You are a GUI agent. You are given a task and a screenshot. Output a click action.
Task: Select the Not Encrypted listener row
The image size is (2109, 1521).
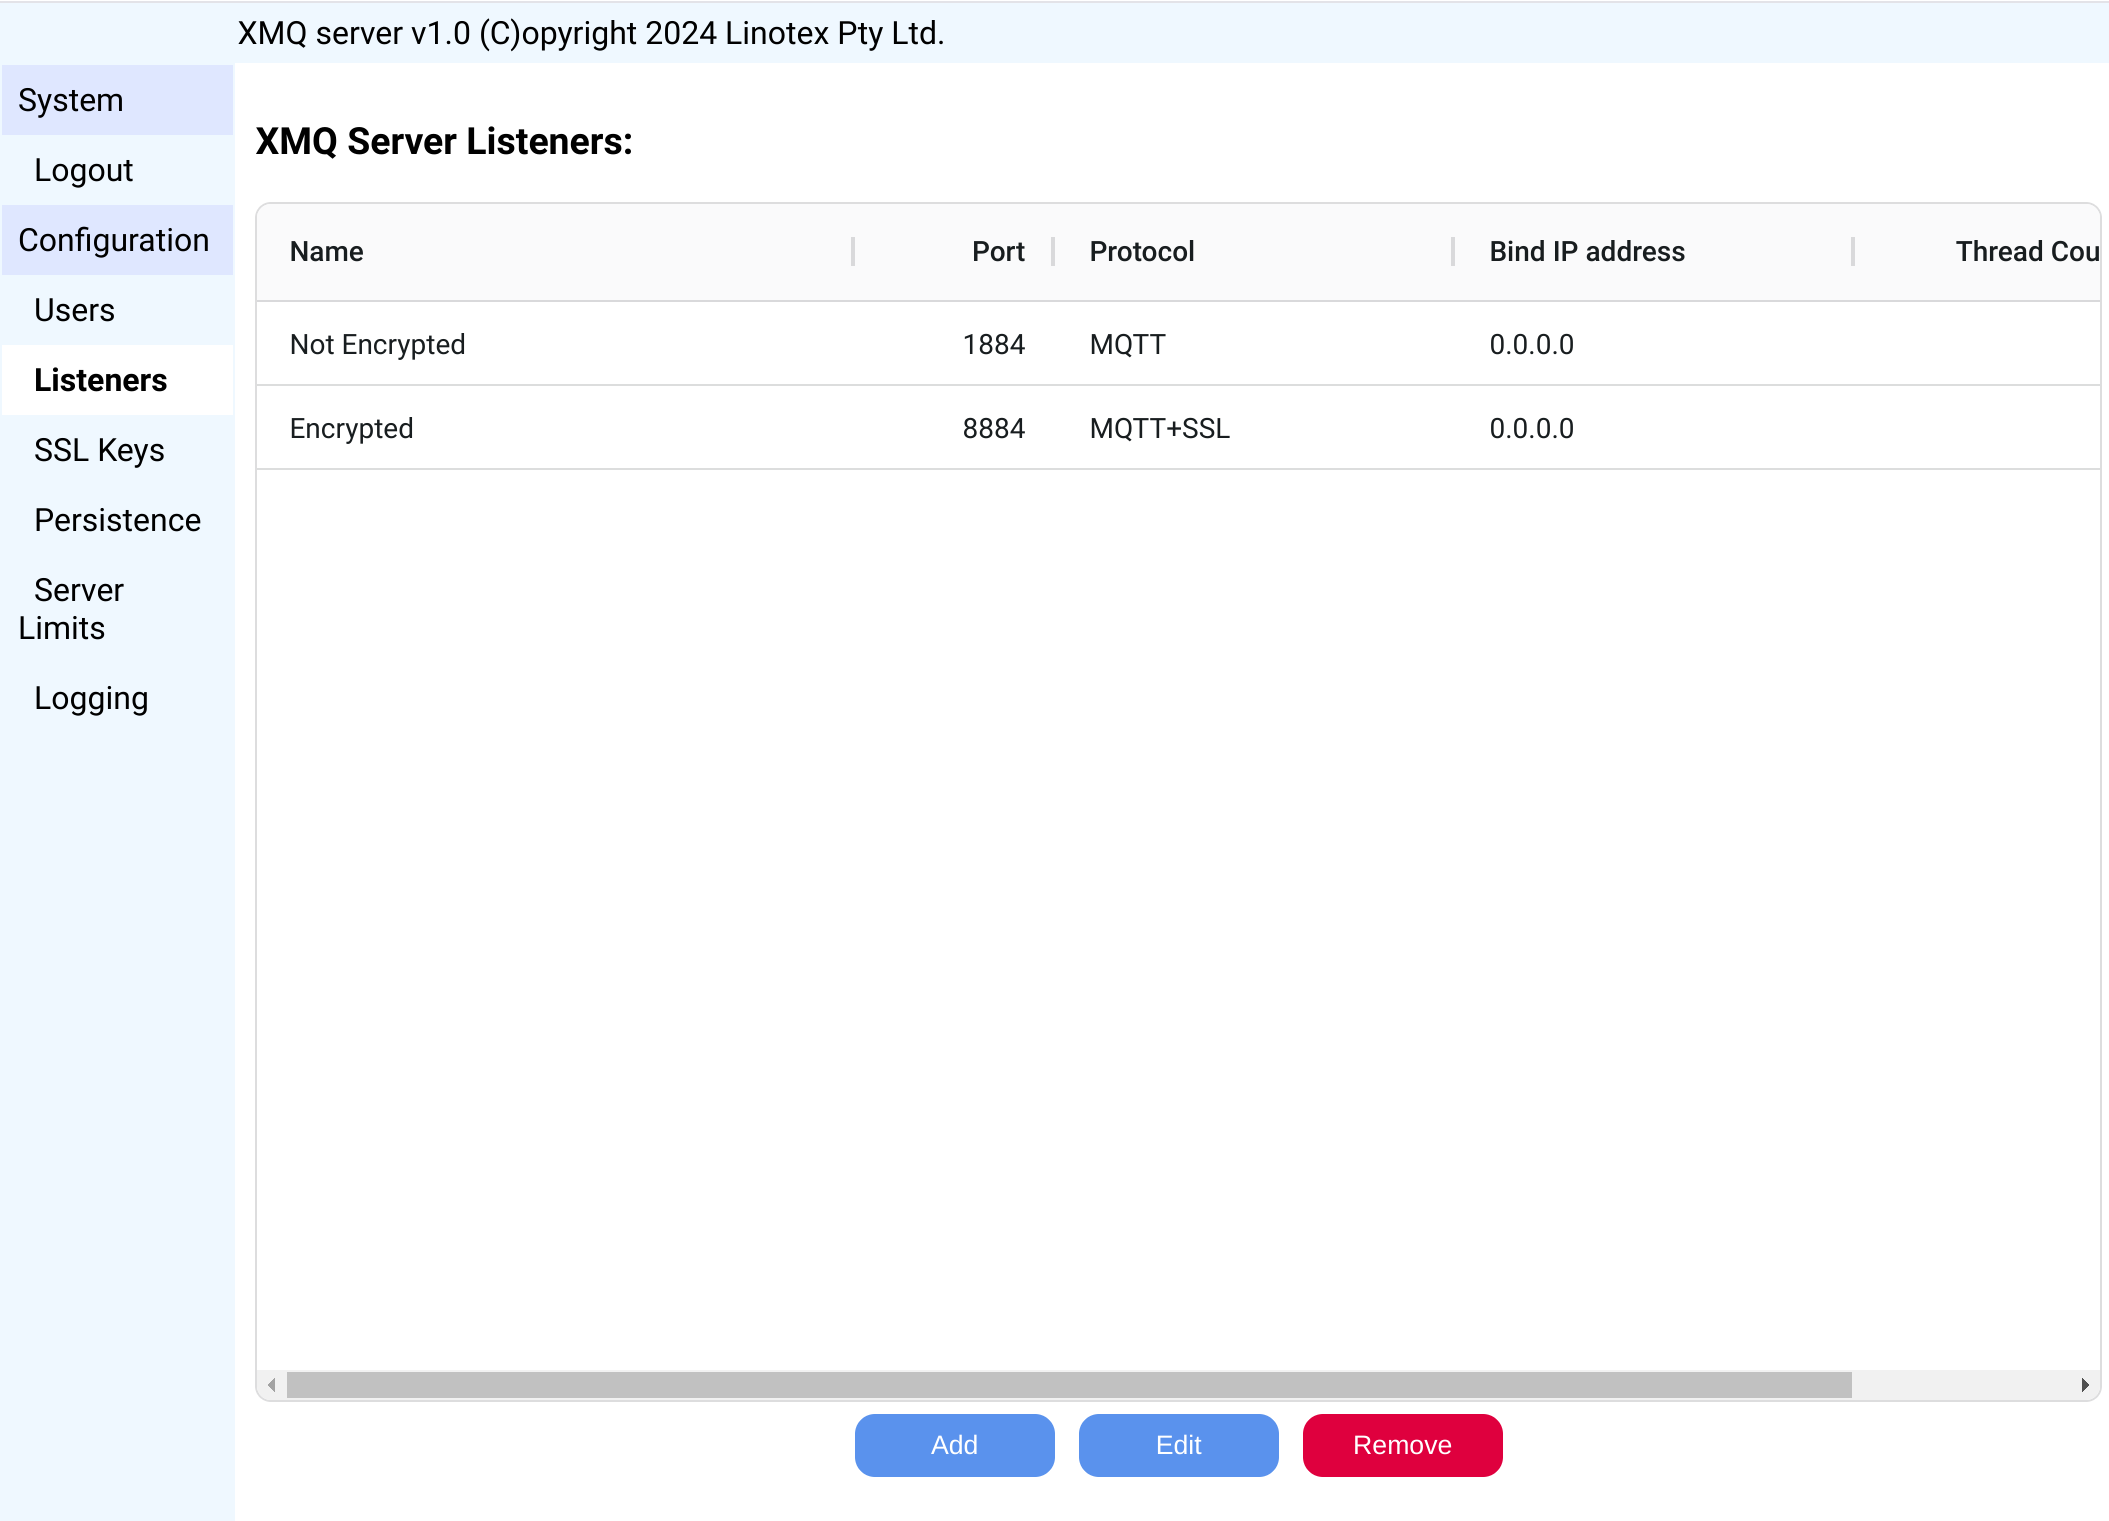[x=1178, y=344]
